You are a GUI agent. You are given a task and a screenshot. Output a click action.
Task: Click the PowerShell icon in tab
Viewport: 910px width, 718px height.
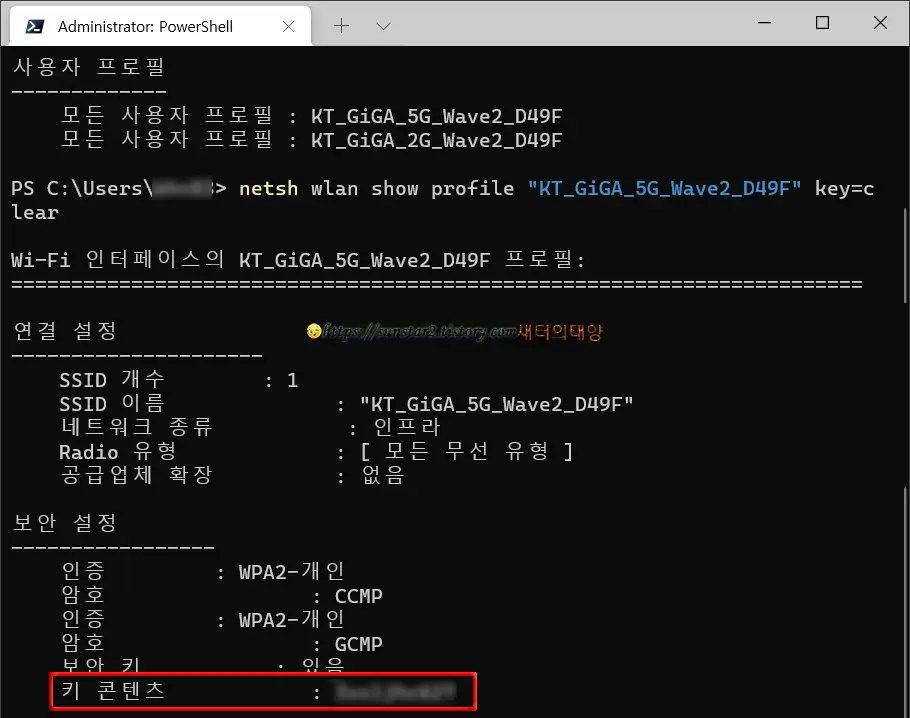coord(35,27)
